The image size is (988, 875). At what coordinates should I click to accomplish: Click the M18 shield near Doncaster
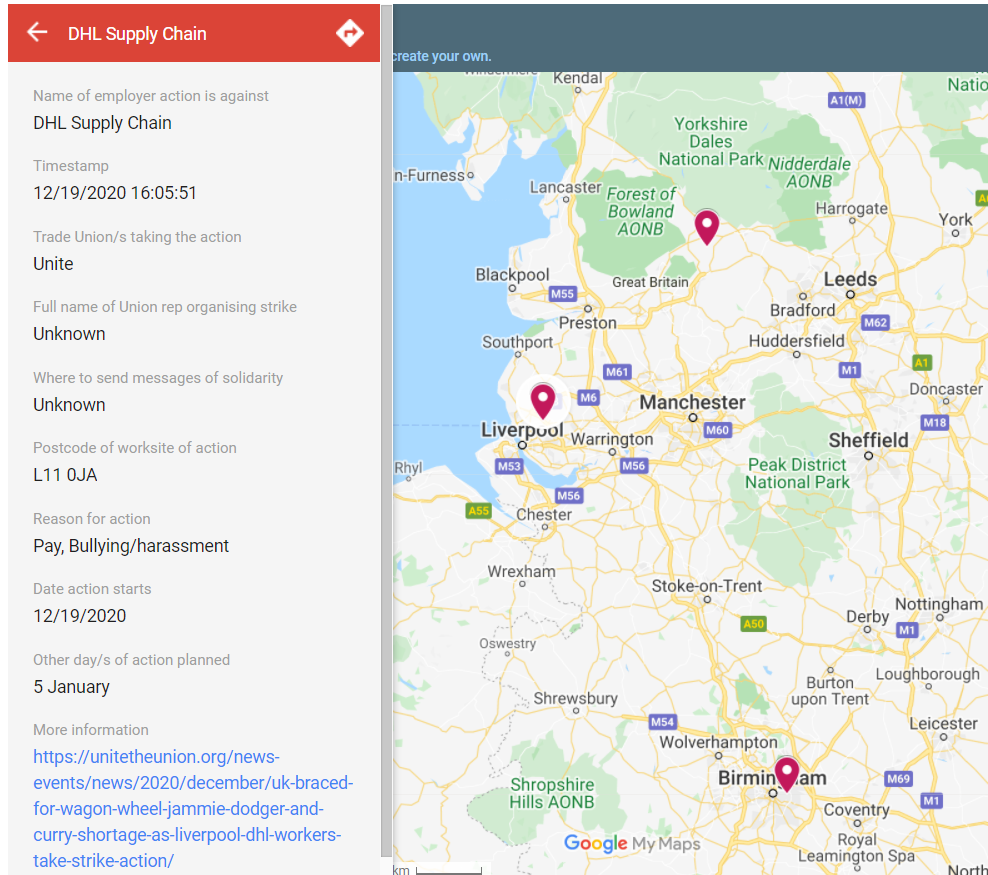point(934,422)
